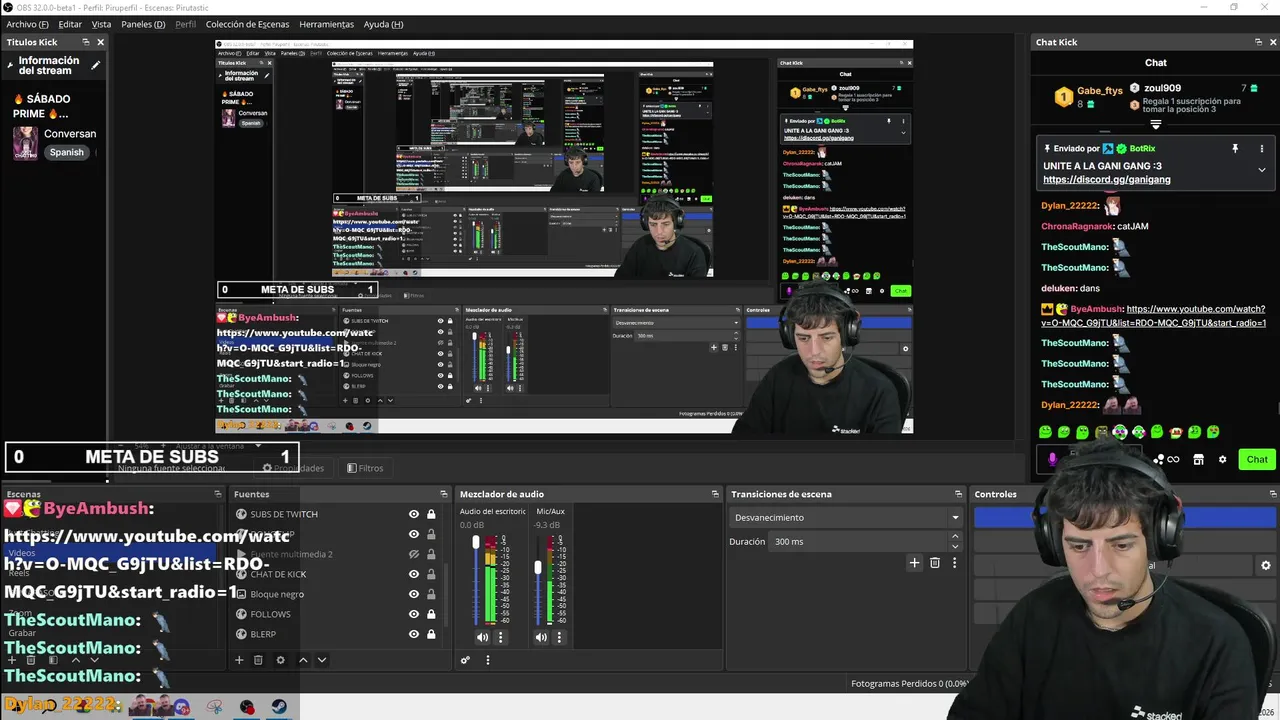Image resolution: width=1280 pixels, height=720 pixels.
Task: Open the Desvanecimiento transition dropdown
Action: pyautogui.click(x=847, y=517)
